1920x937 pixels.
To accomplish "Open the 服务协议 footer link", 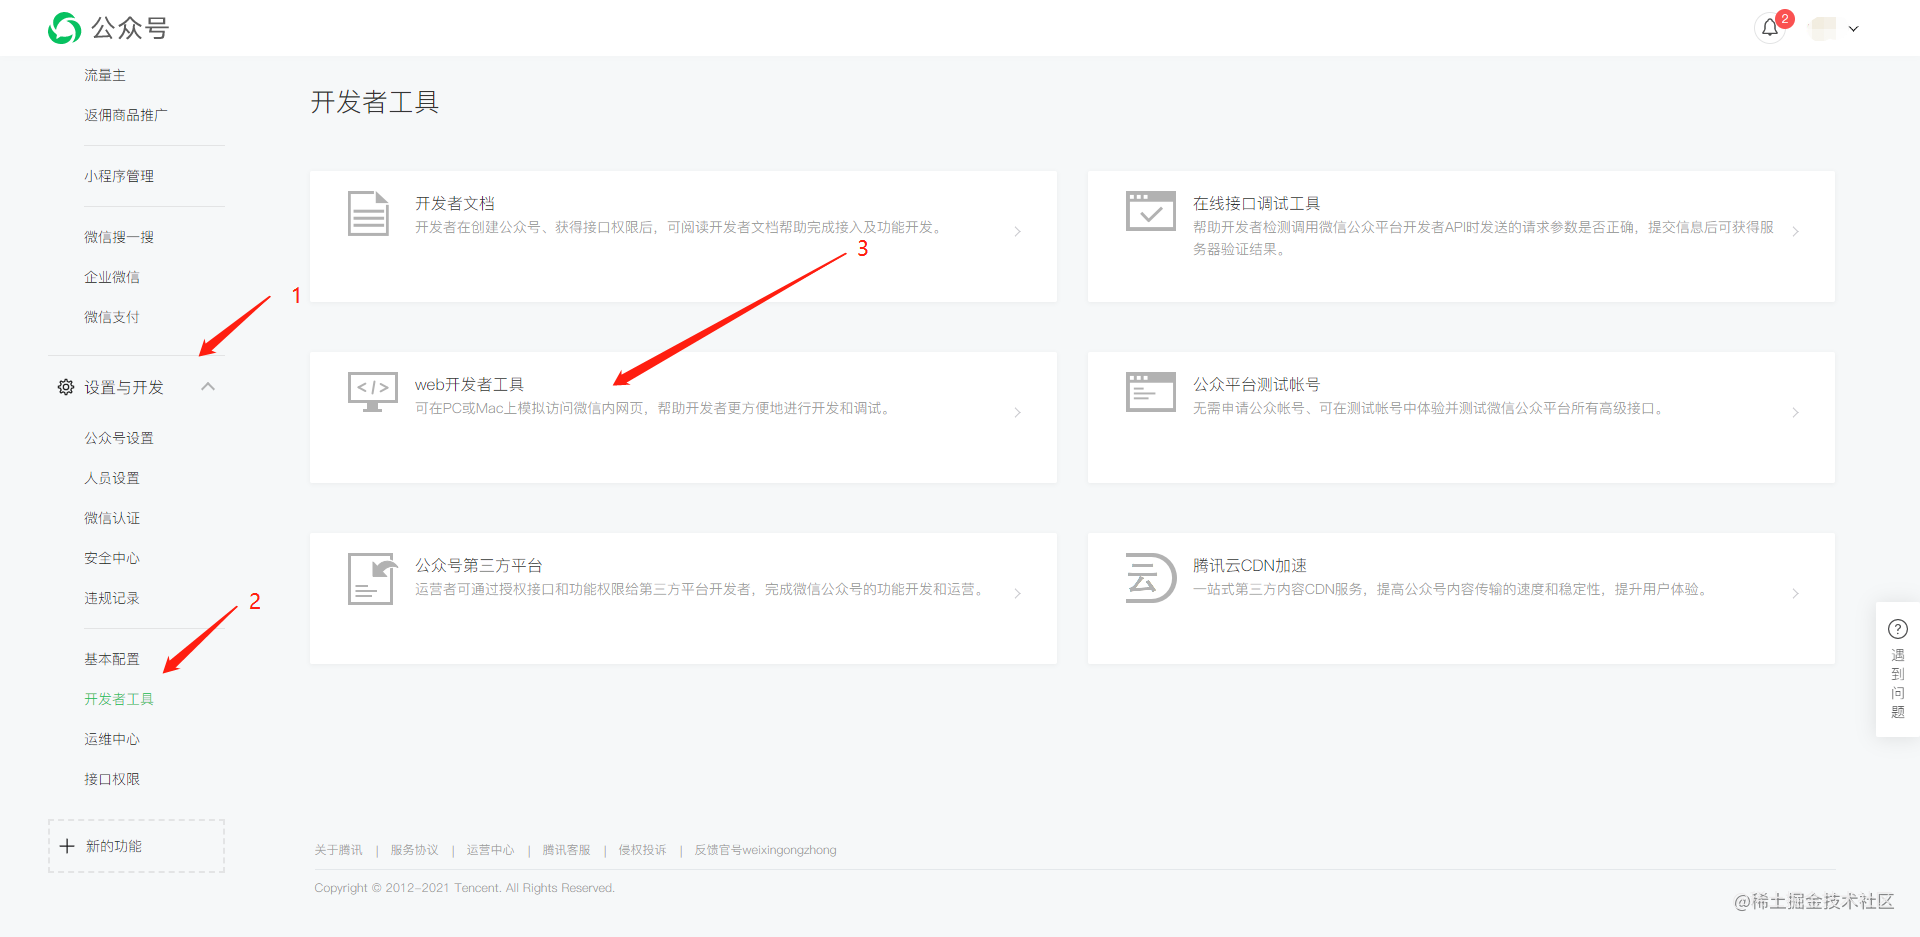I will [x=414, y=850].
